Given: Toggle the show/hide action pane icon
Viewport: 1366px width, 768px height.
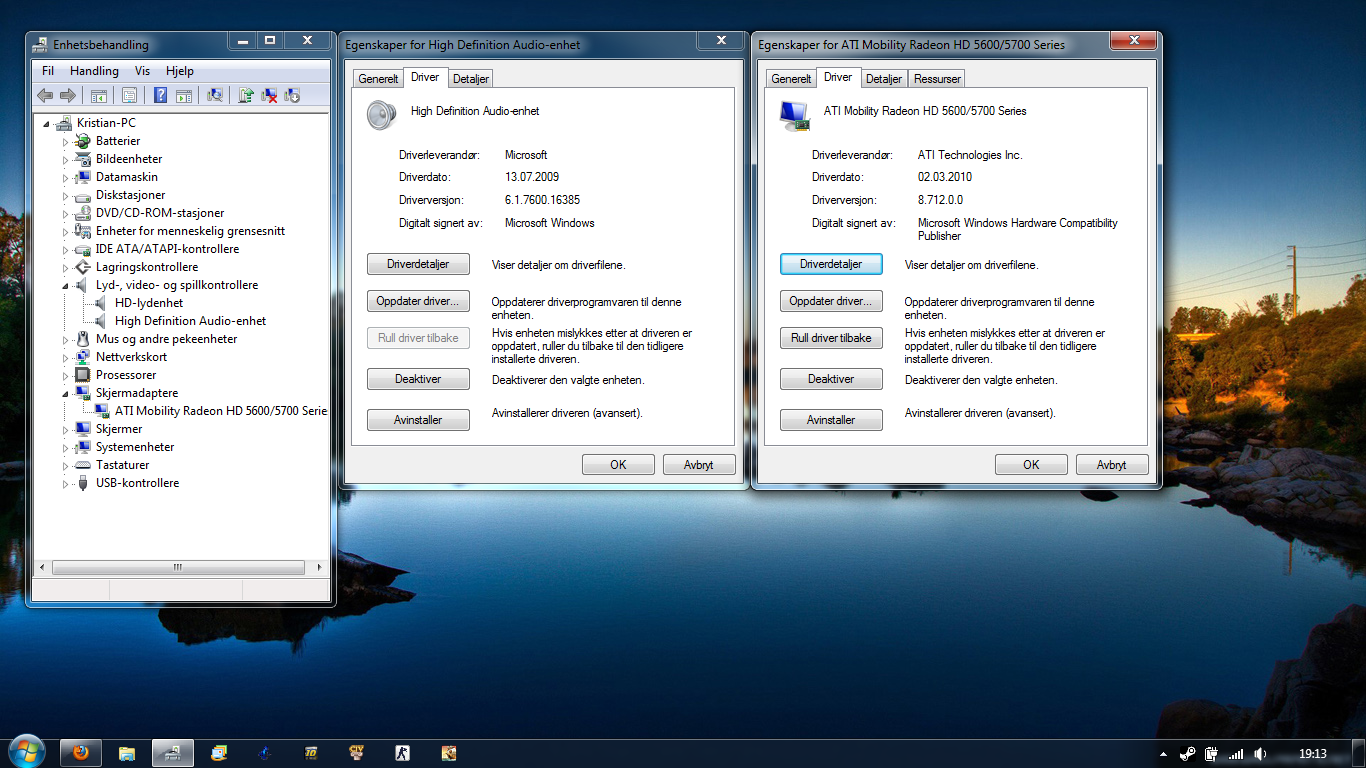Looking at the screenshot, I should click(x=184, y=95).
